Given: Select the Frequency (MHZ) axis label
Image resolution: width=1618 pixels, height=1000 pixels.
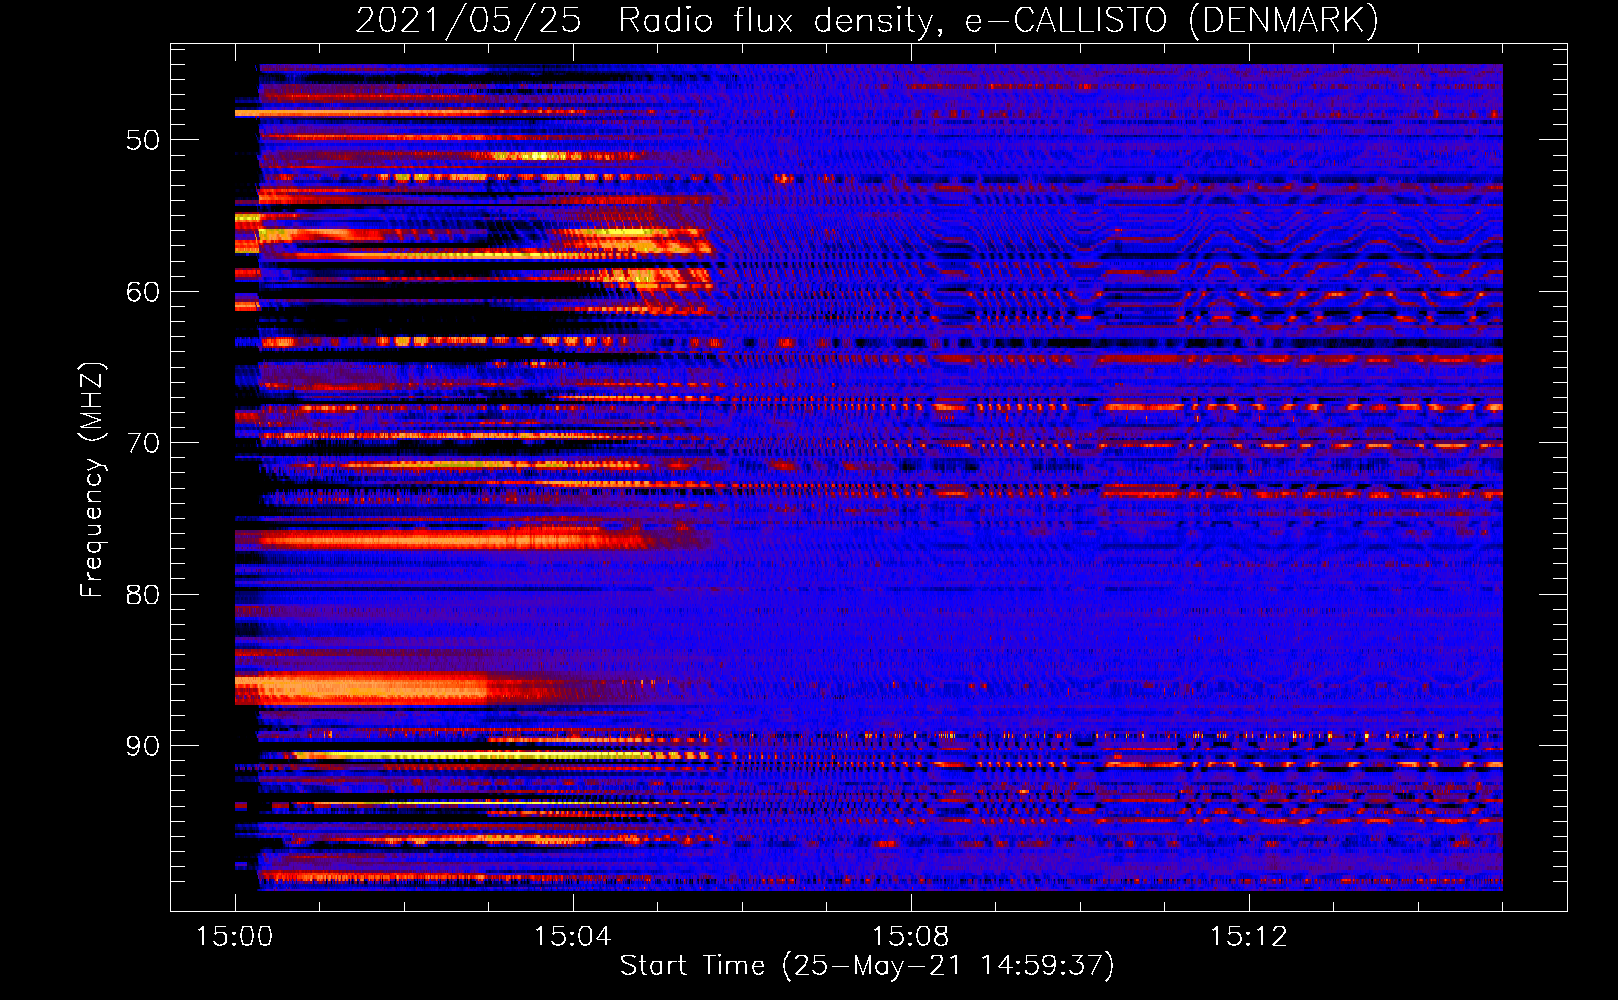Looking at the screenshot, I should pos(92,480).
